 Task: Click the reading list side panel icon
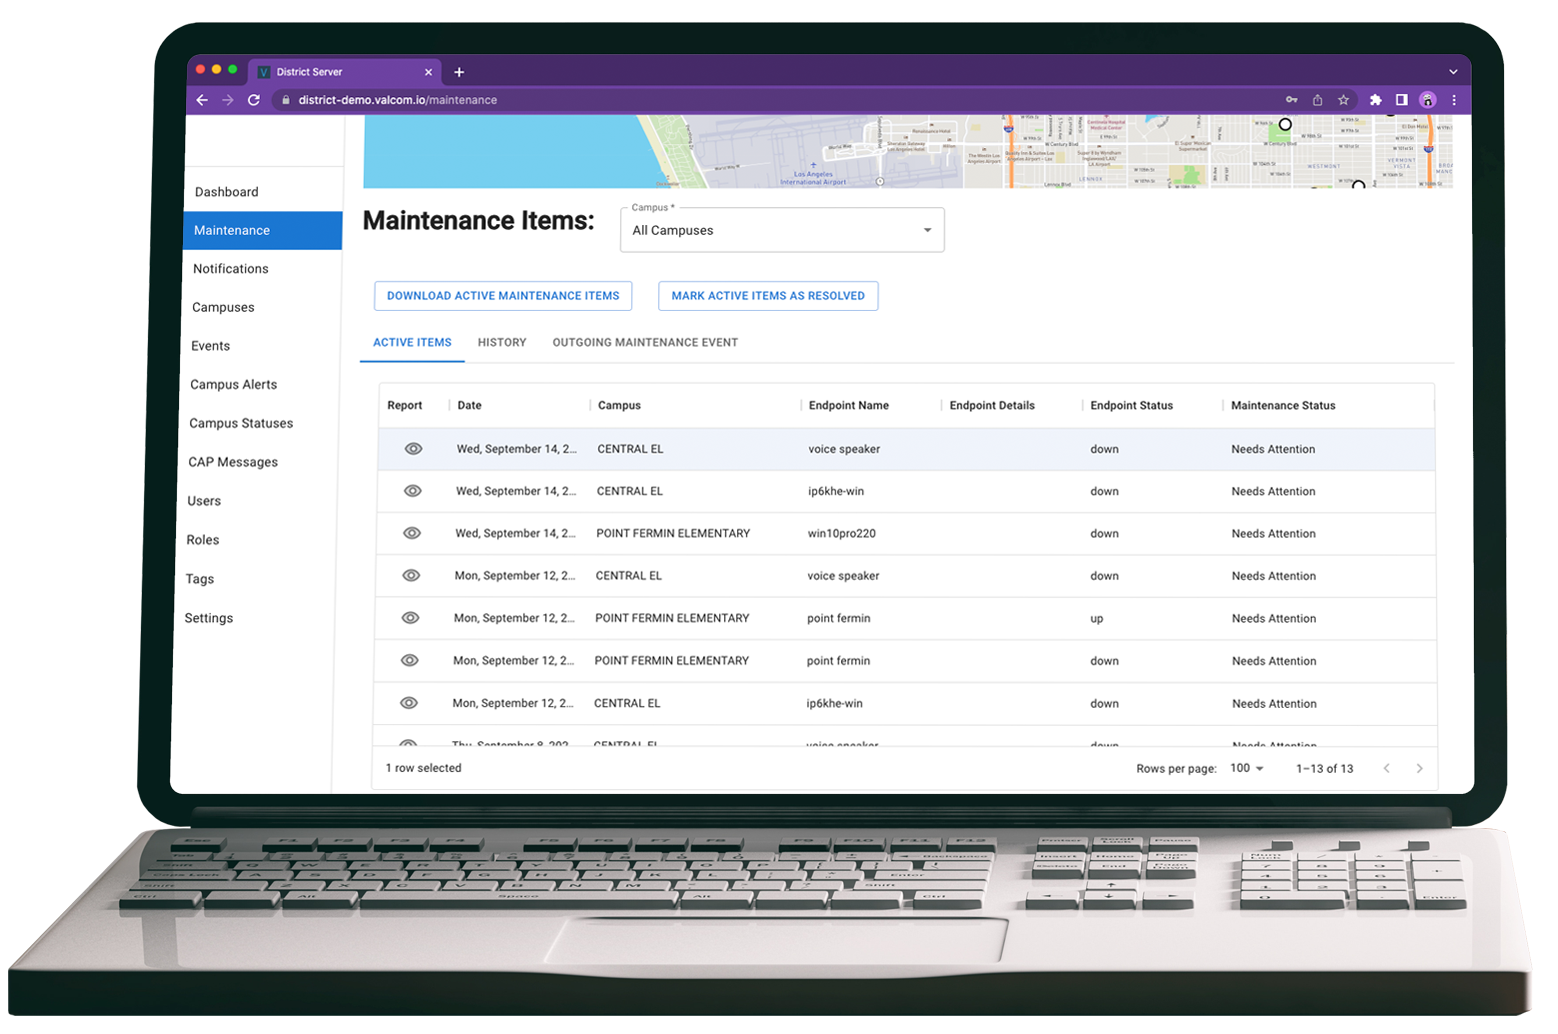[1402, 100]
